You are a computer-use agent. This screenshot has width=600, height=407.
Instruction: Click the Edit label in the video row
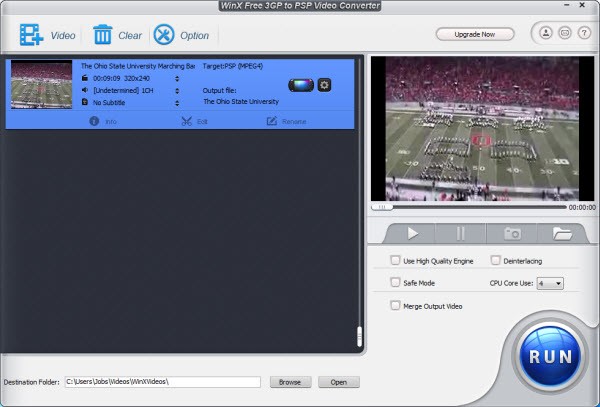tap(202, 122)
